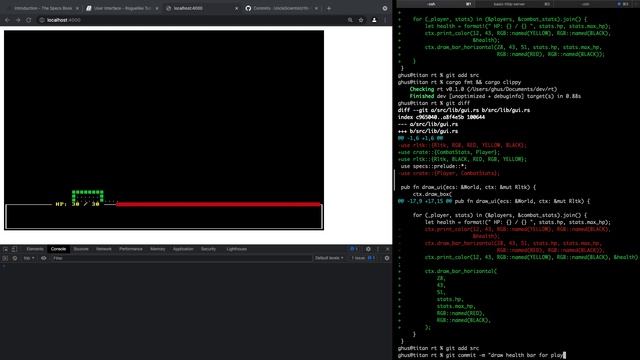Go forward in browser history

point(18,20)
